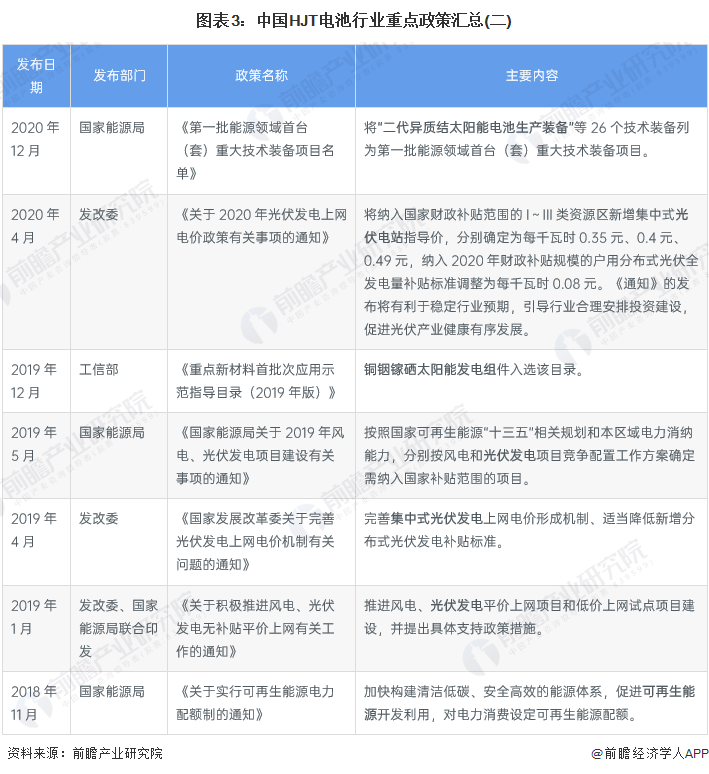
Task: Select the 2020年12月 date cell
Action: tap(36, 139)
